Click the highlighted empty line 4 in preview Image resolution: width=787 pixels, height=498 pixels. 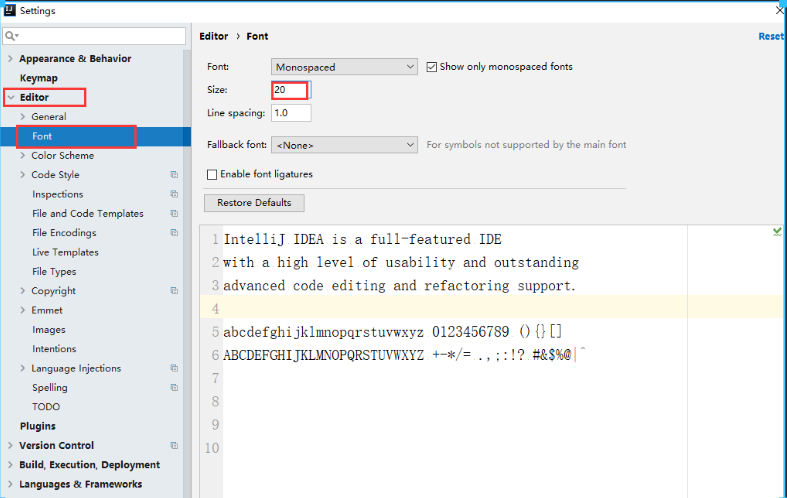click(x=492, y=307)
